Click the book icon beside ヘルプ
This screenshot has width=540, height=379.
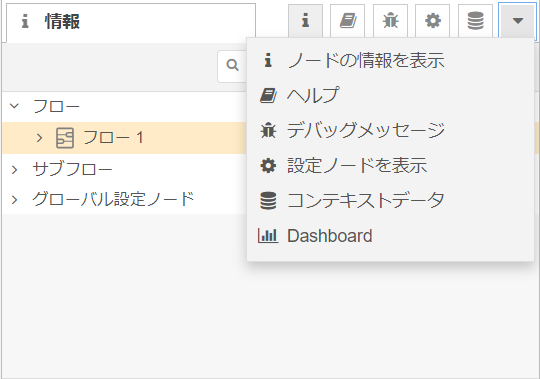coord(268,95)
